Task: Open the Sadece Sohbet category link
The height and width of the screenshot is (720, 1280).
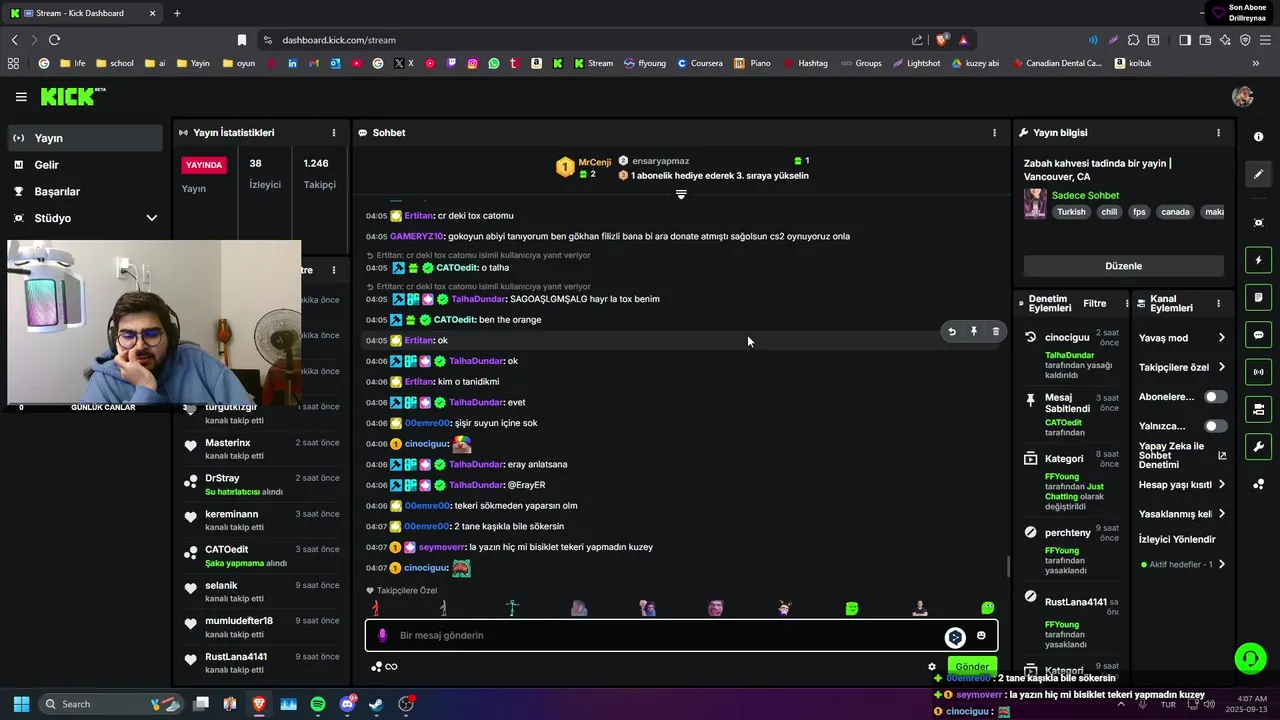Action: (1085, 195)
